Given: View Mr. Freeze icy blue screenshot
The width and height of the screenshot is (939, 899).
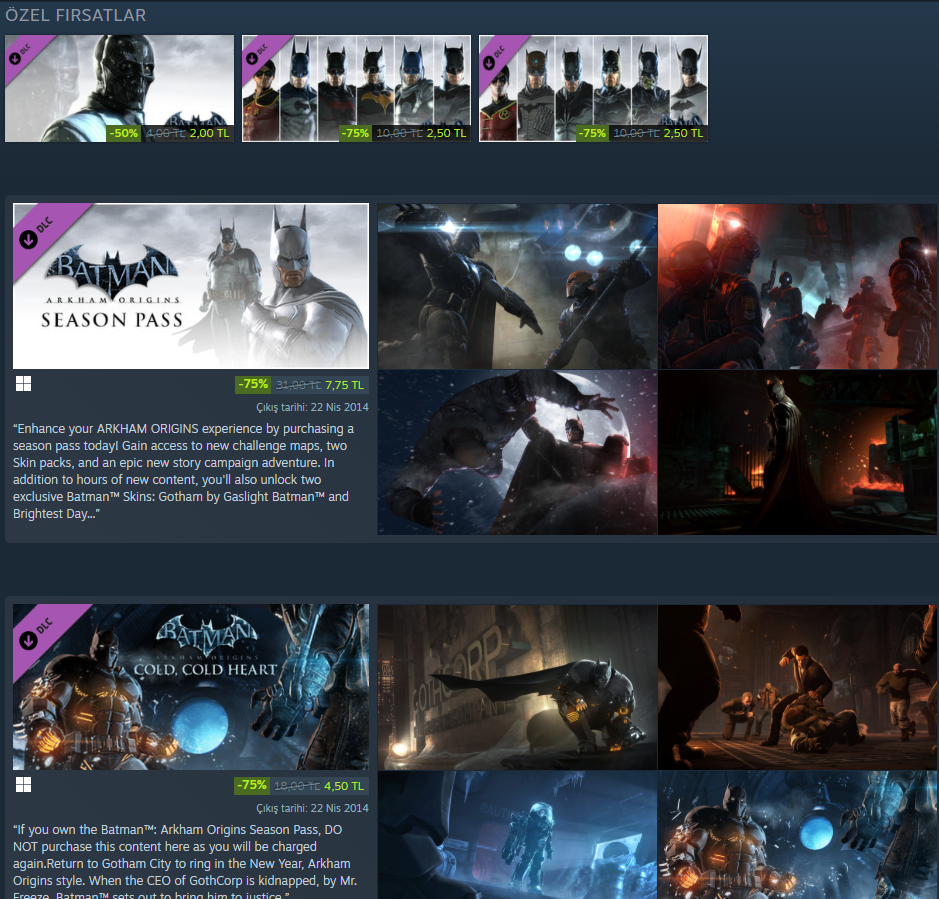Looking at the screenshot, I should 517,835.
